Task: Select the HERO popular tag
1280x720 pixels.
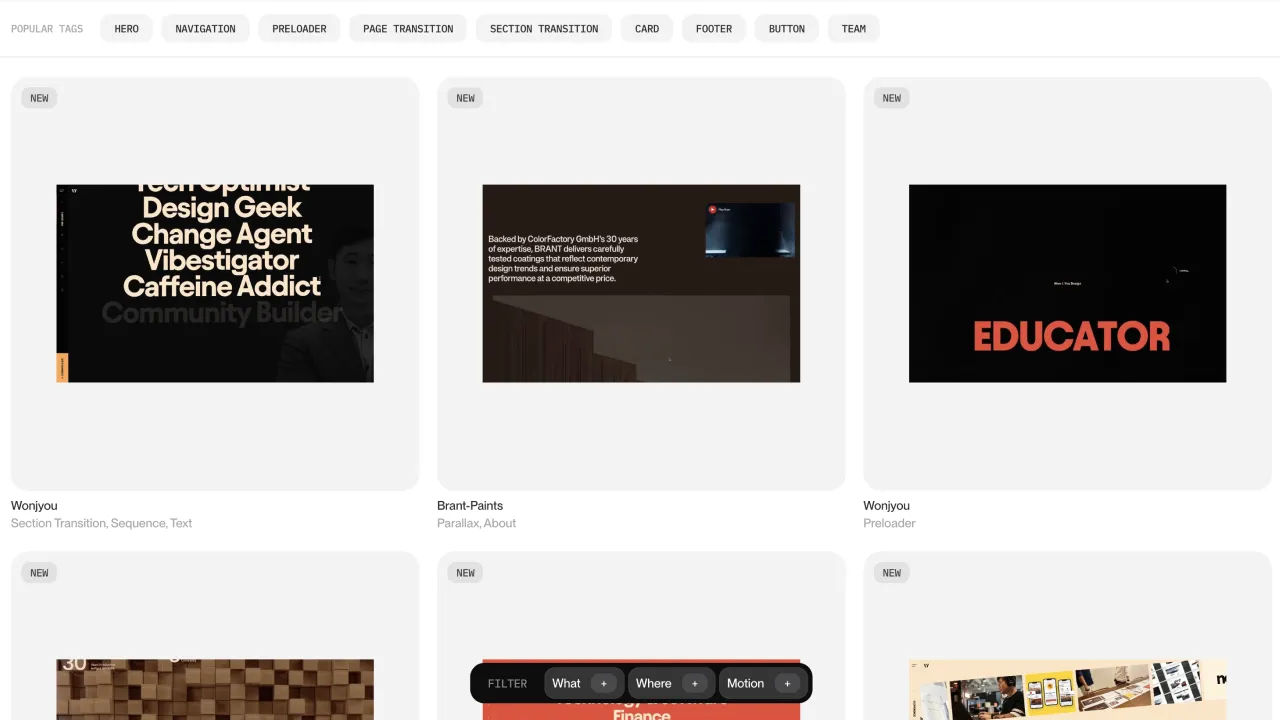Action: click(x=127, y=29)
